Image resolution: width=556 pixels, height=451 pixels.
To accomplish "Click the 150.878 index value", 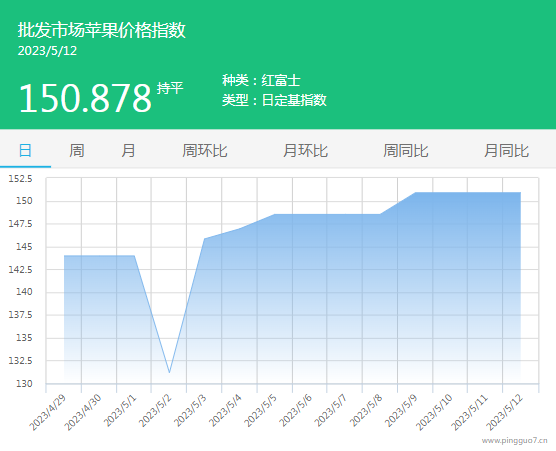I will click(85, 98).
